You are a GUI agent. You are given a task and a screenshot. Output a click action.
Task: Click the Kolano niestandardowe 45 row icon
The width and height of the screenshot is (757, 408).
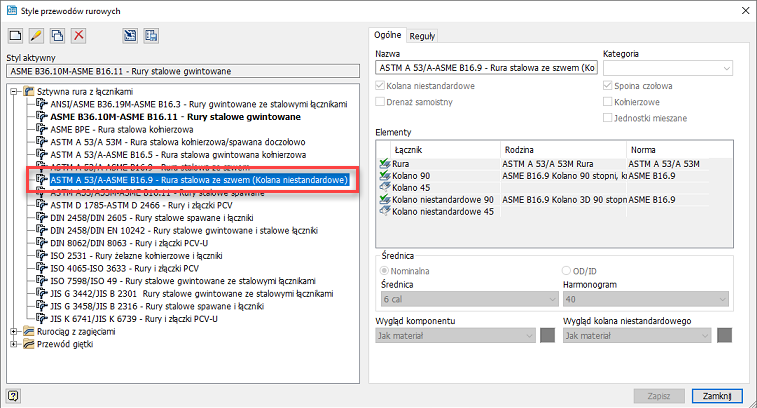(385, 211)
